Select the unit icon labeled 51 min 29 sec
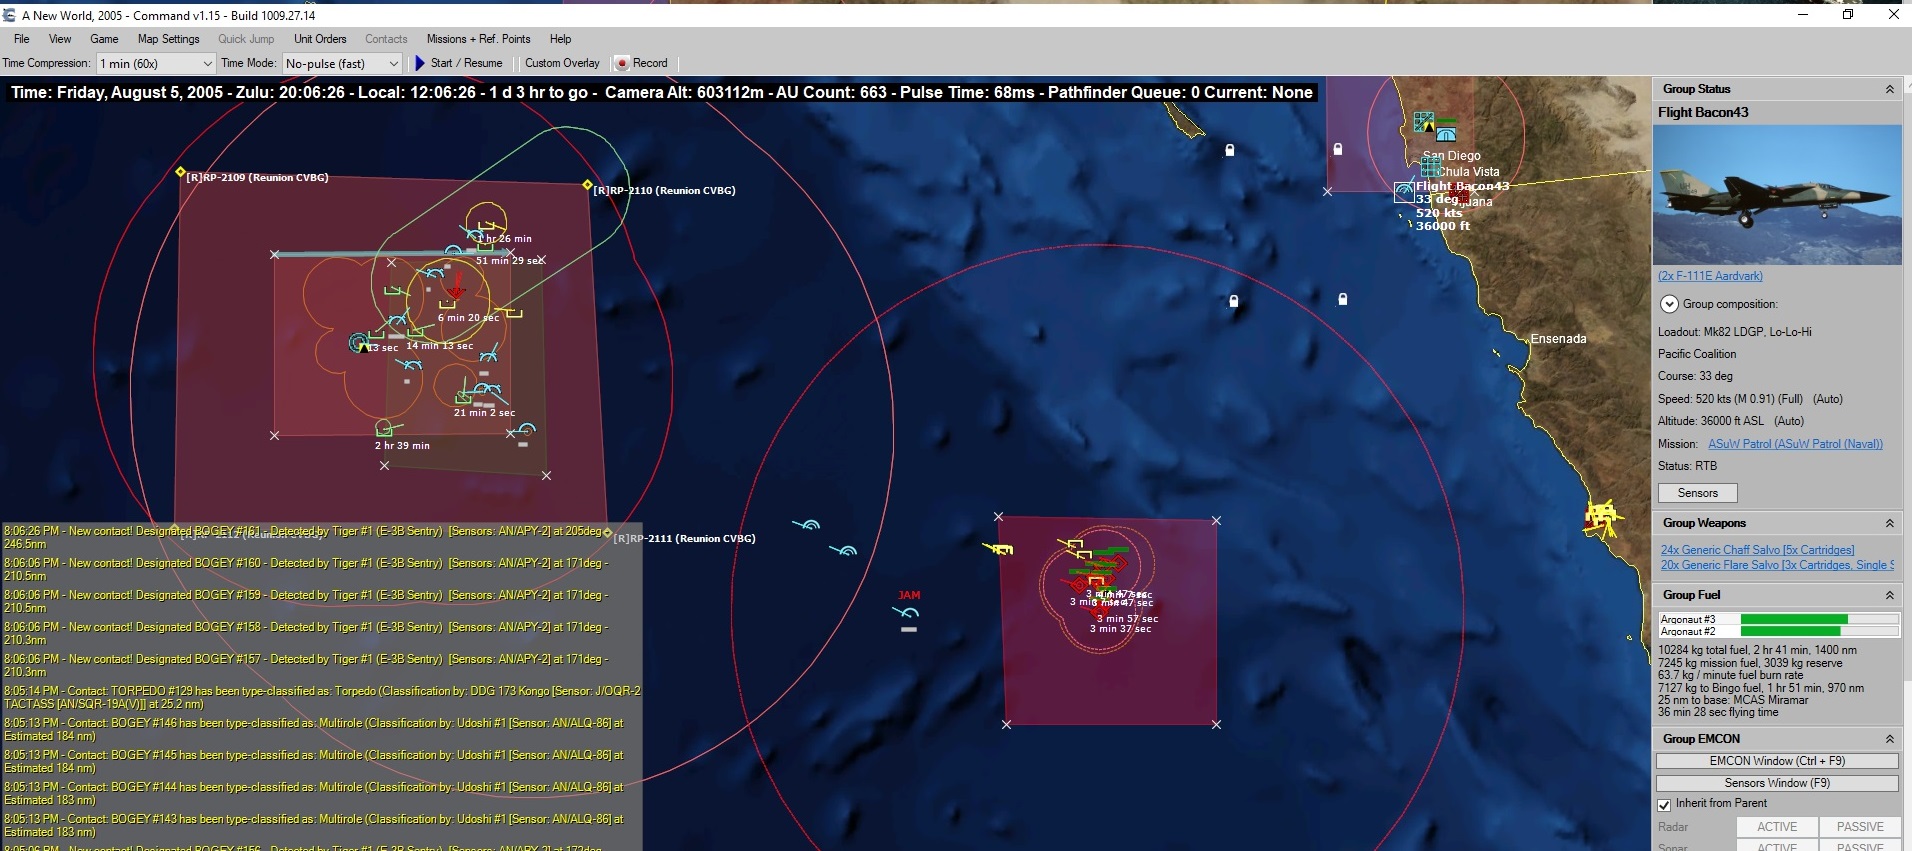 point(485,247)
